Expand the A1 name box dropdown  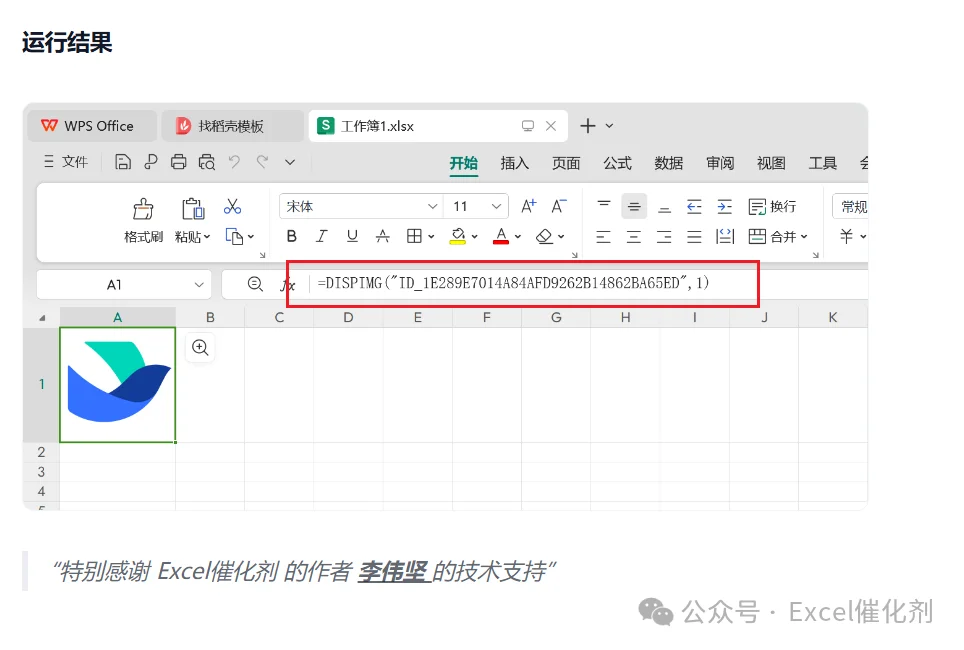(x=199, y=285)
